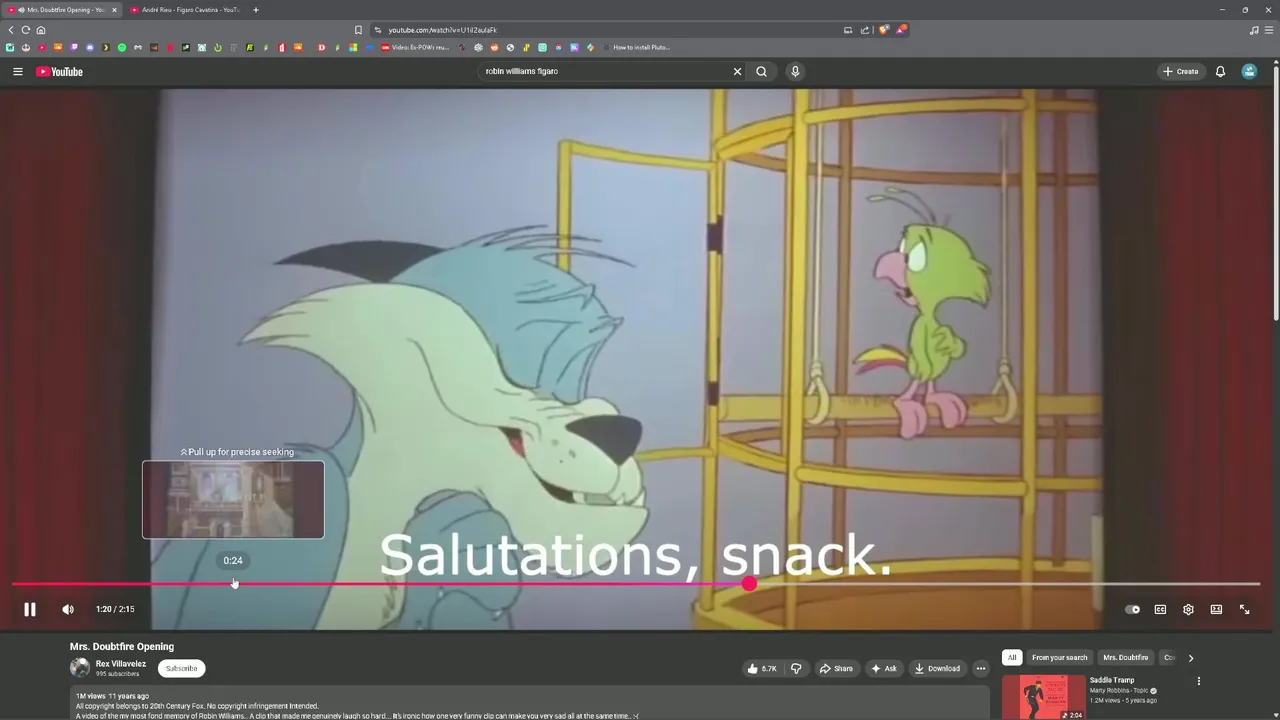Switch to theater mode view
The height and width of the screenshot is (720, 1280).
(1216, 609)
